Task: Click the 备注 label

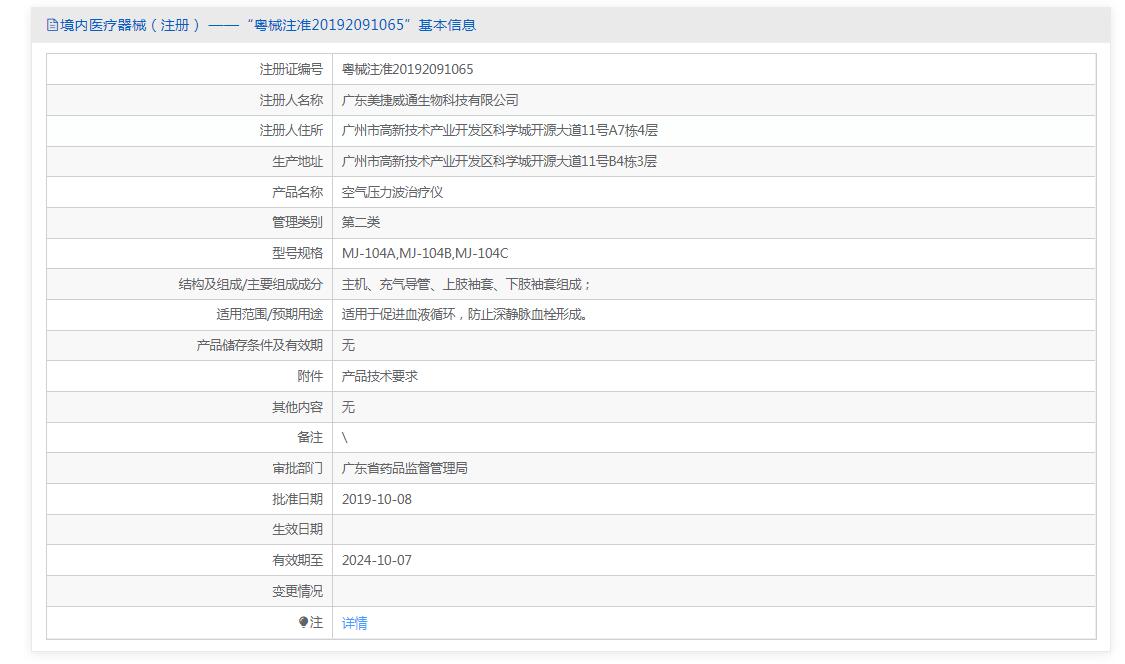Action: pos(310,437)
